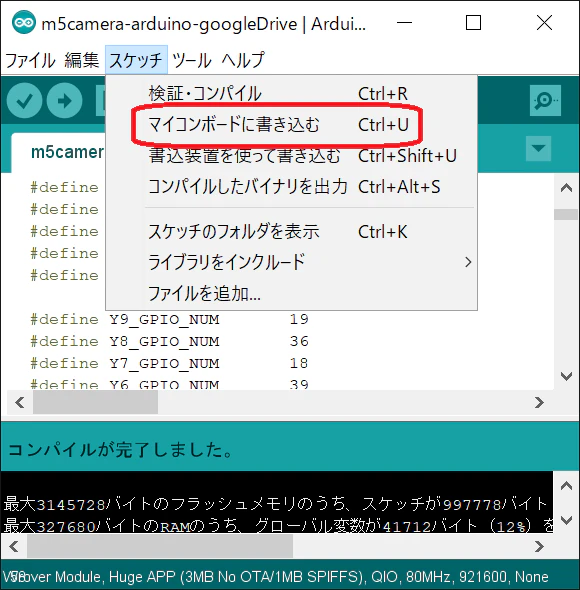
Task: Click the Upload arrow toolbar button
Action: click(x=64, y=101)
